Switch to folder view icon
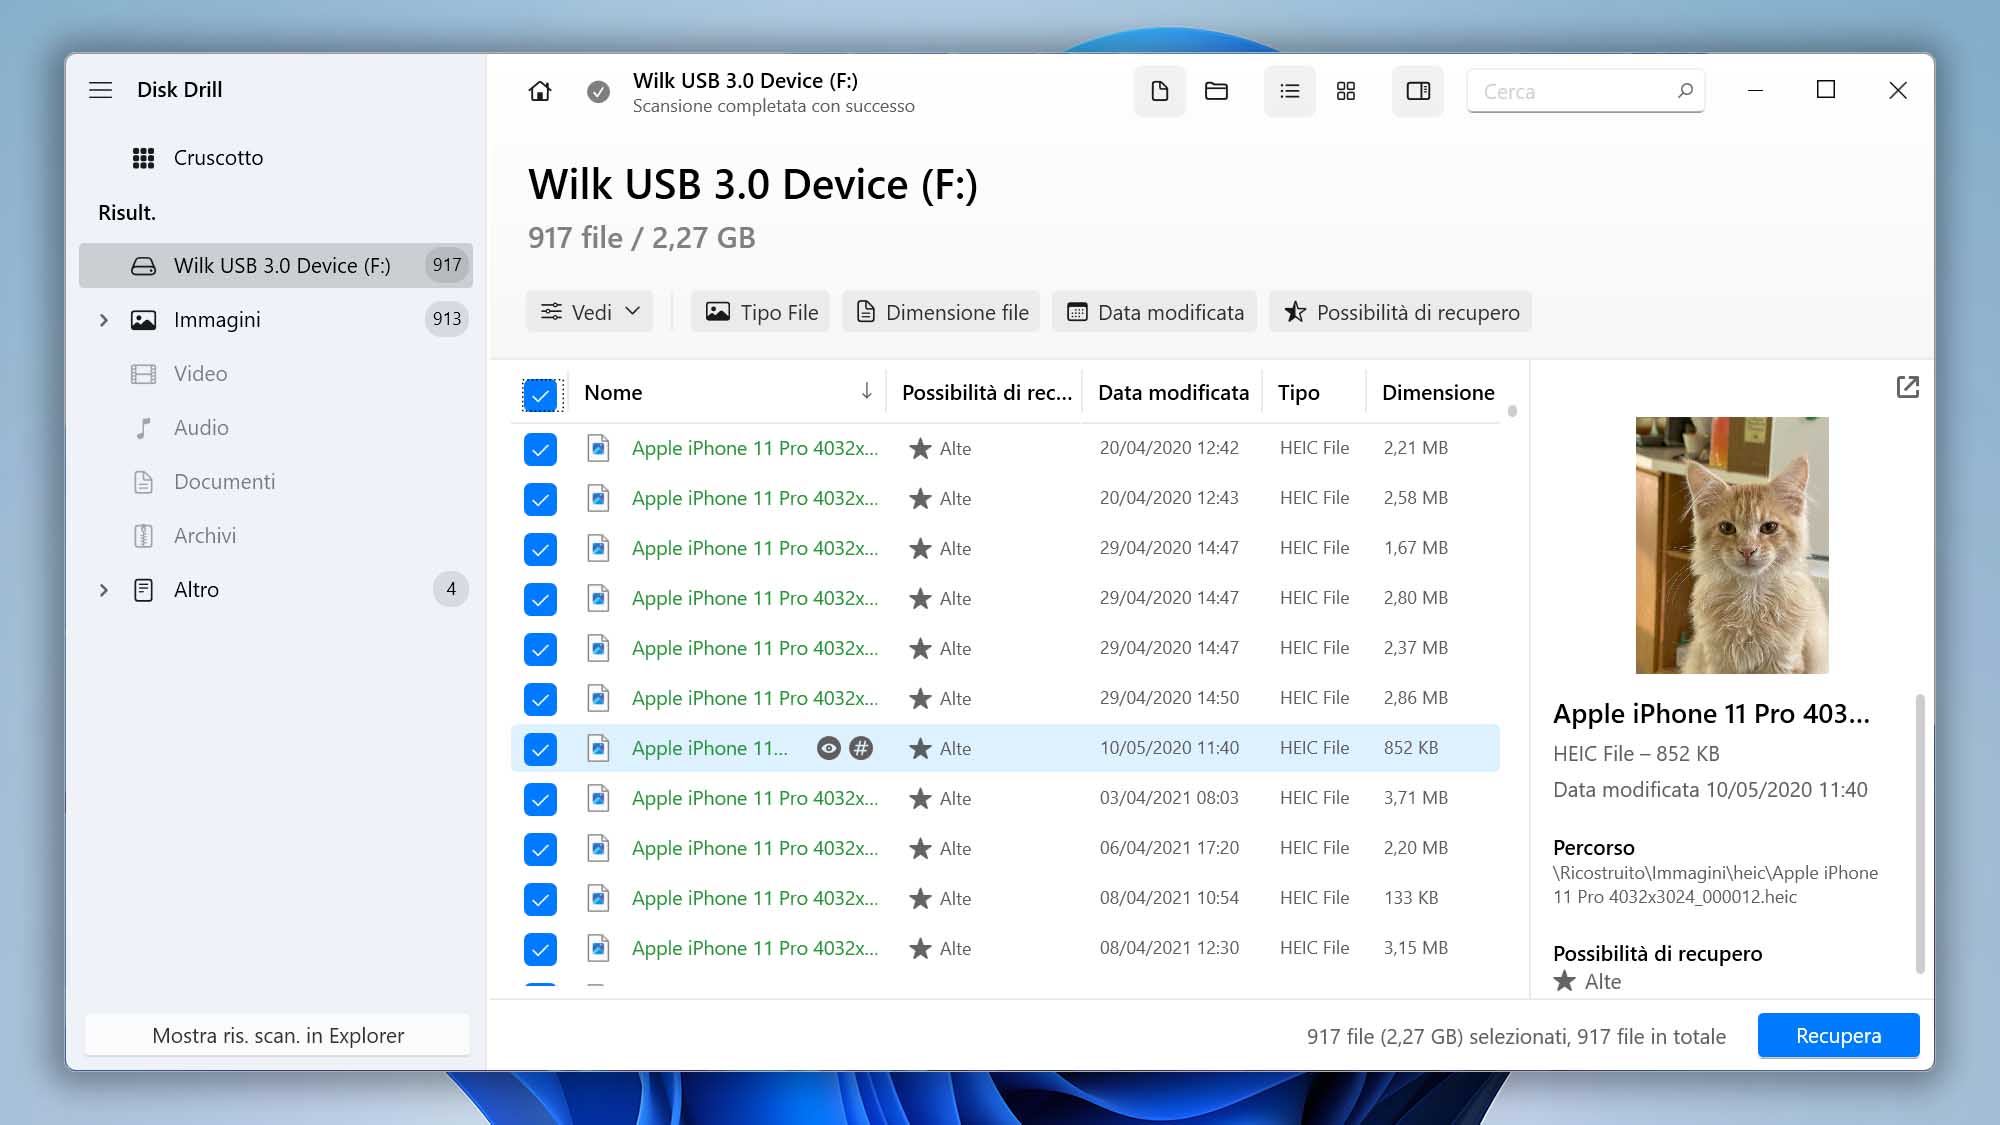The height and width of the screenshot is (1125, 2000). [x=1216, y=91]
